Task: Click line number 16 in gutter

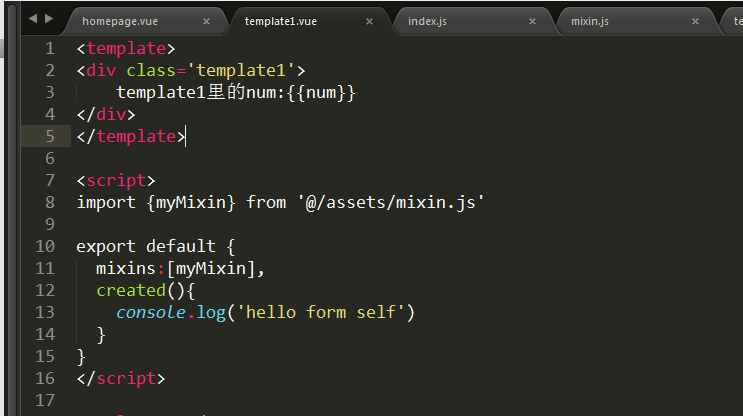Action: tap(45, 378)
